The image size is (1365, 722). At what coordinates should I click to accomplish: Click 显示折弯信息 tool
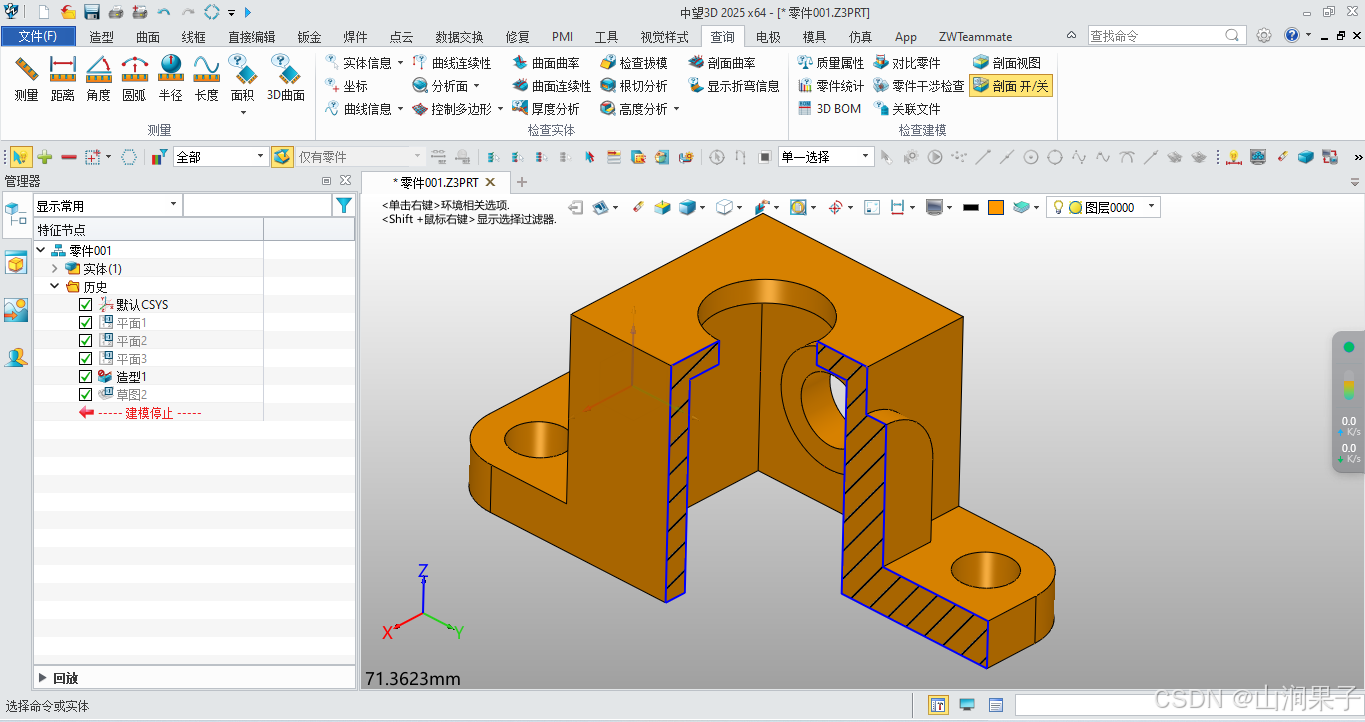(x=734, y=86)
